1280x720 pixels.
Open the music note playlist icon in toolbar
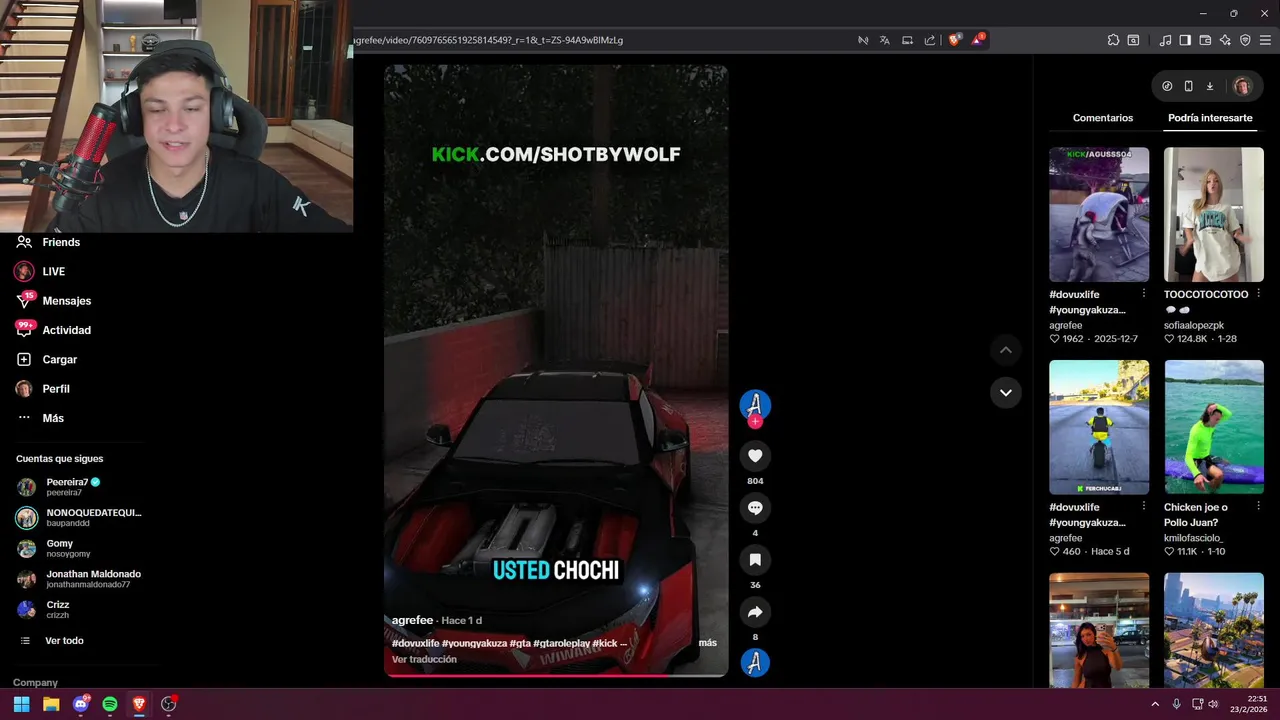coord(1165,40)
